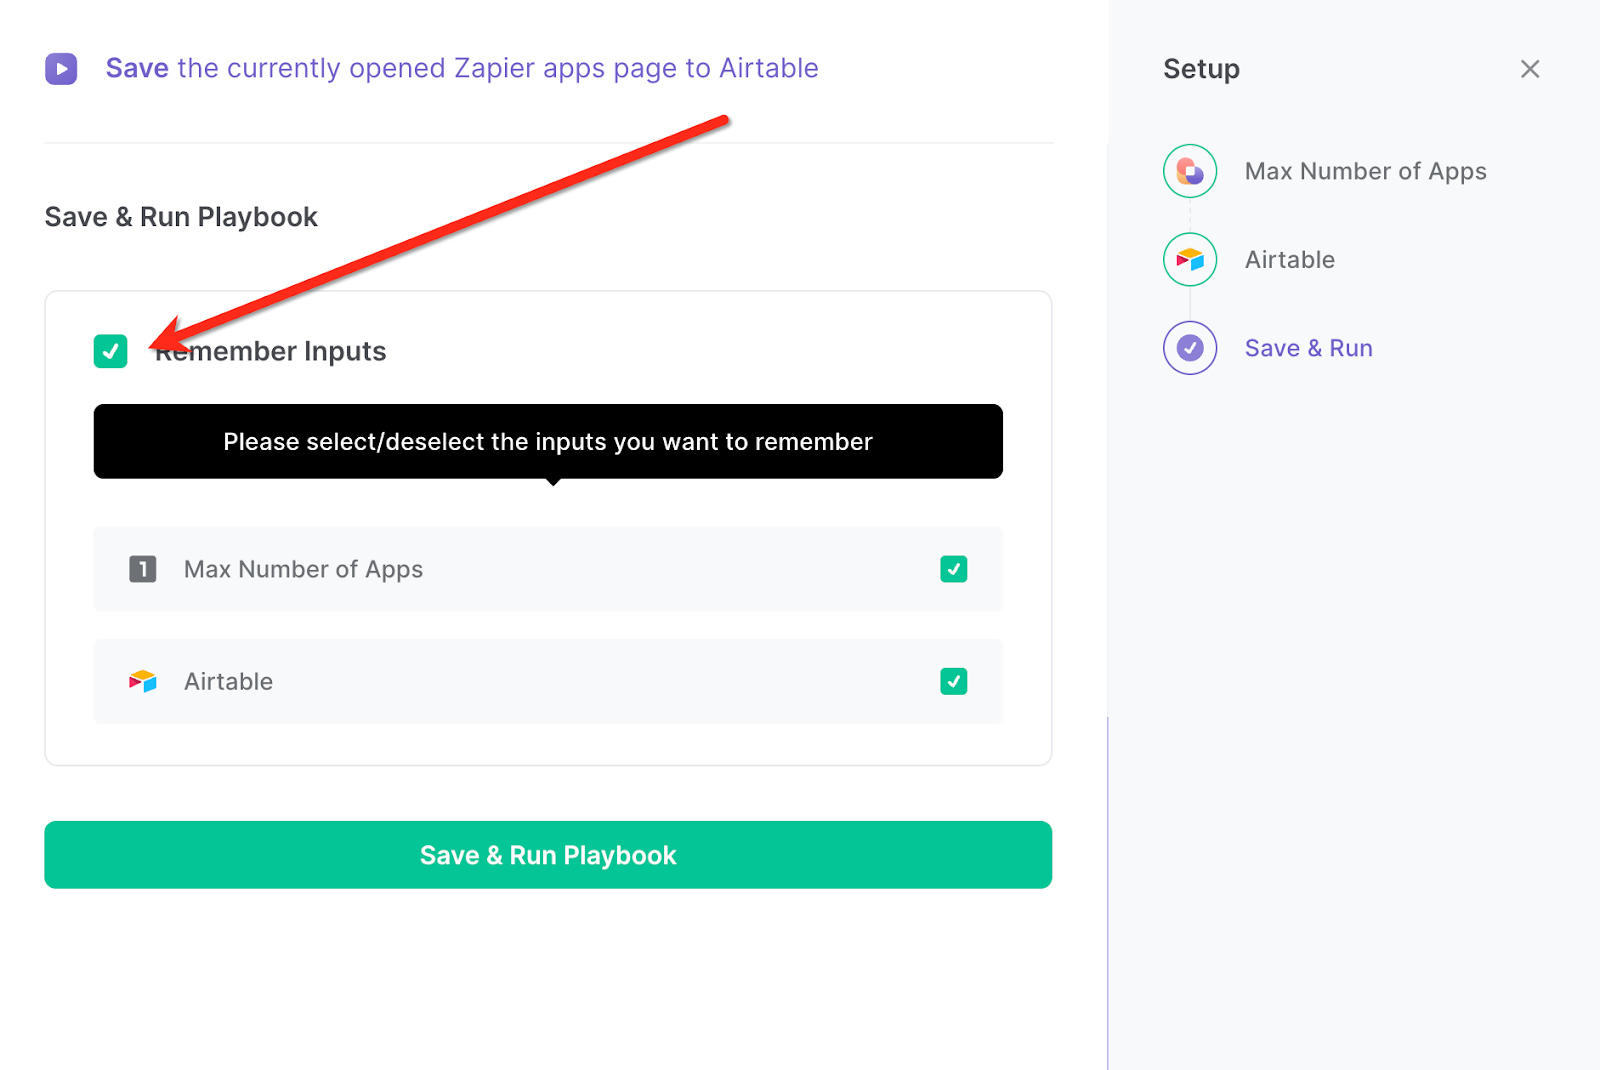
Task: Select the Airtable step in Setup
Action: tap(1289, 259)
